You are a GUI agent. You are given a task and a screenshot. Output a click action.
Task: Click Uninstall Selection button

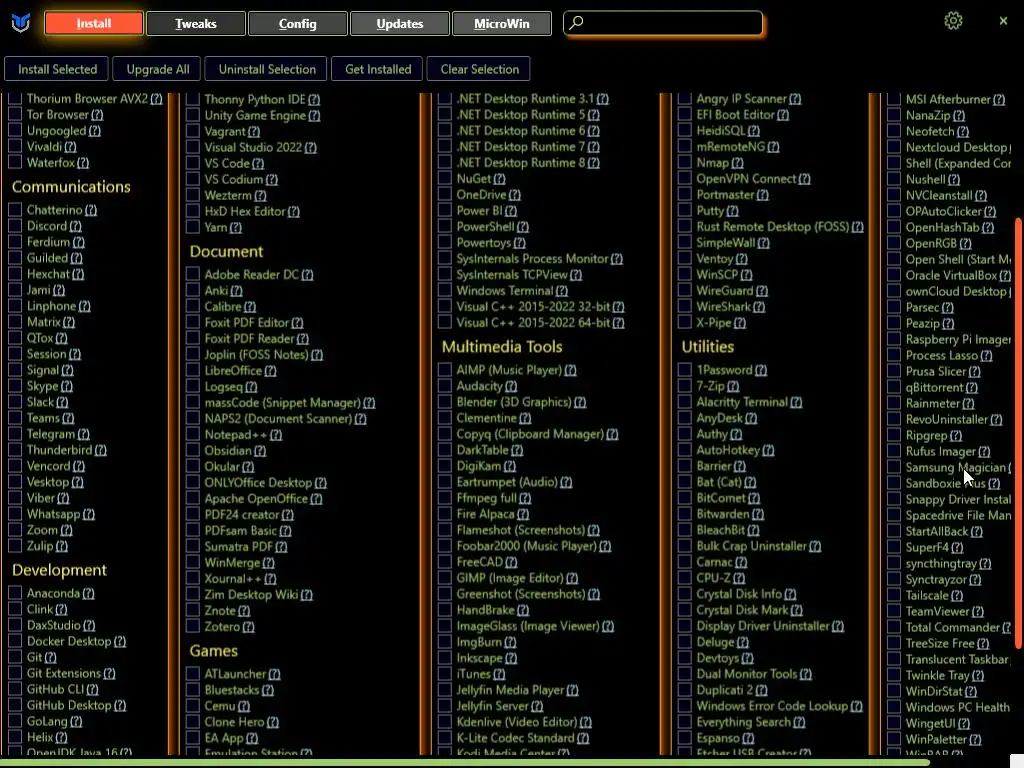pos(267,69)
